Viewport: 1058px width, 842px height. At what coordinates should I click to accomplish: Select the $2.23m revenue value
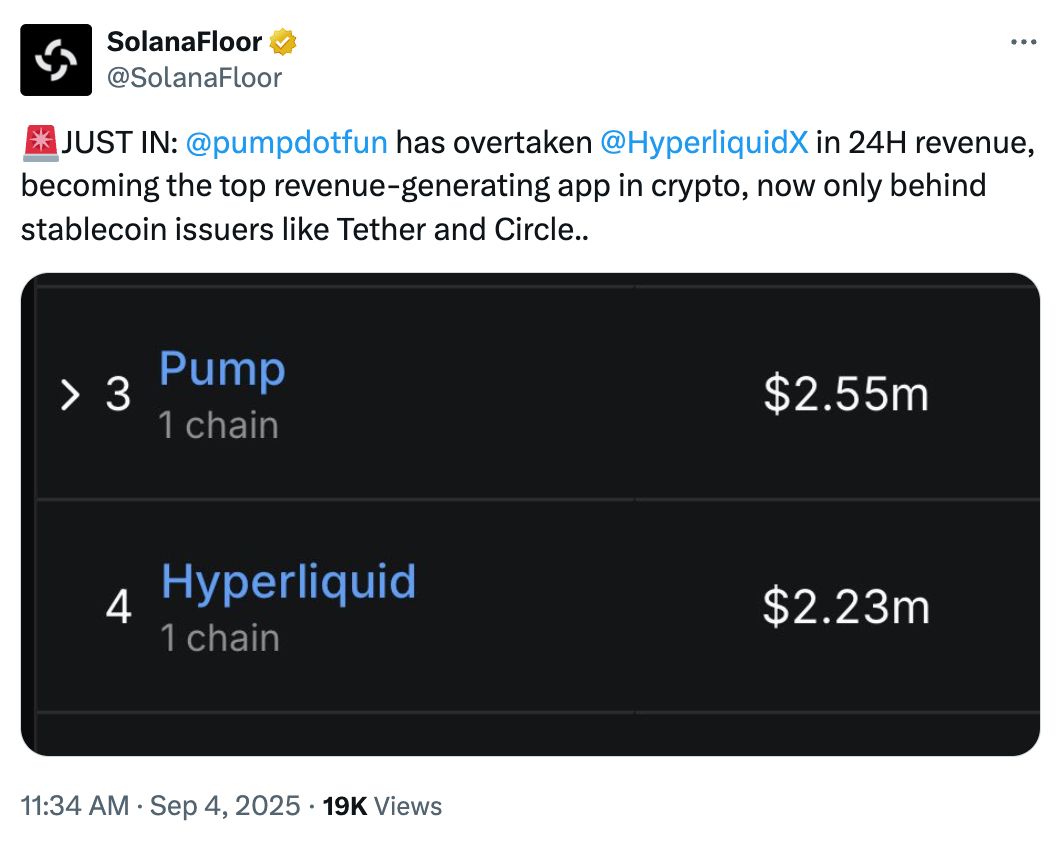[846, 607]
